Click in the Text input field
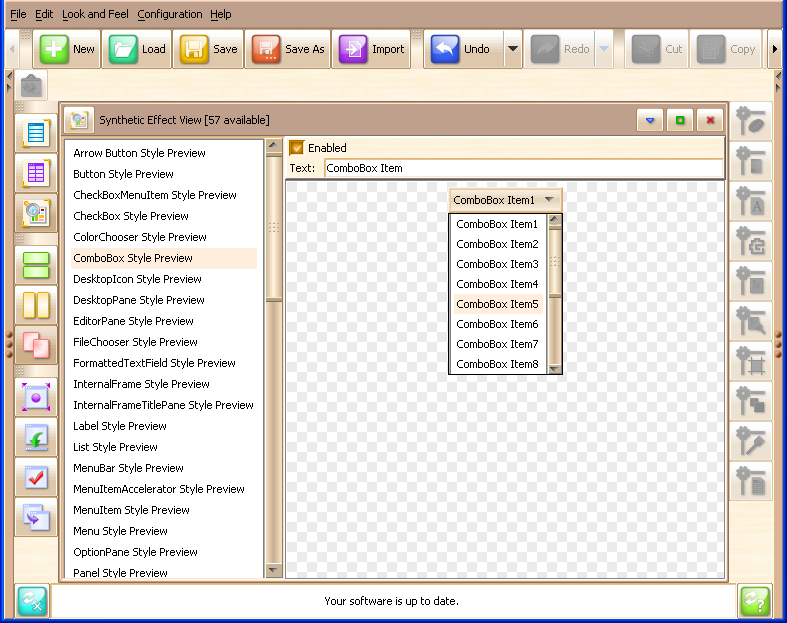The height and width of the screenshot is (623, 787). tap(523, 168)
